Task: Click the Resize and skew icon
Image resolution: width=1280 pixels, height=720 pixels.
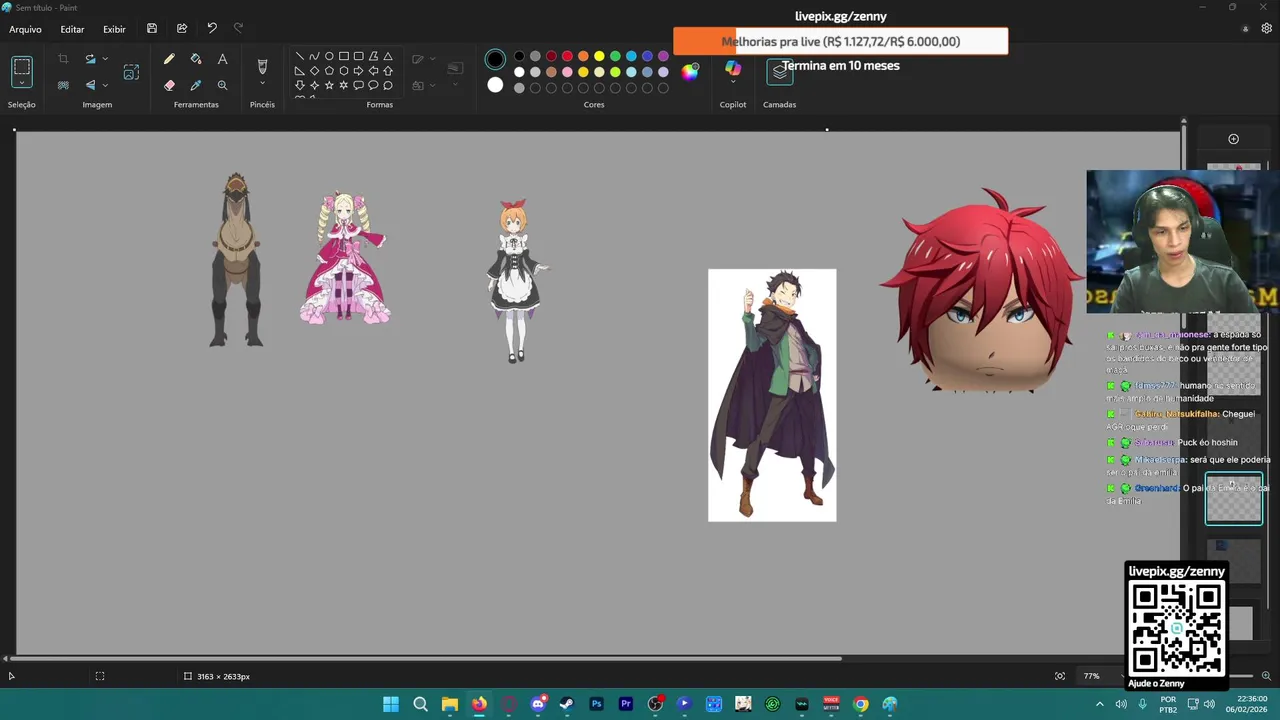Action: click(131, 72)
